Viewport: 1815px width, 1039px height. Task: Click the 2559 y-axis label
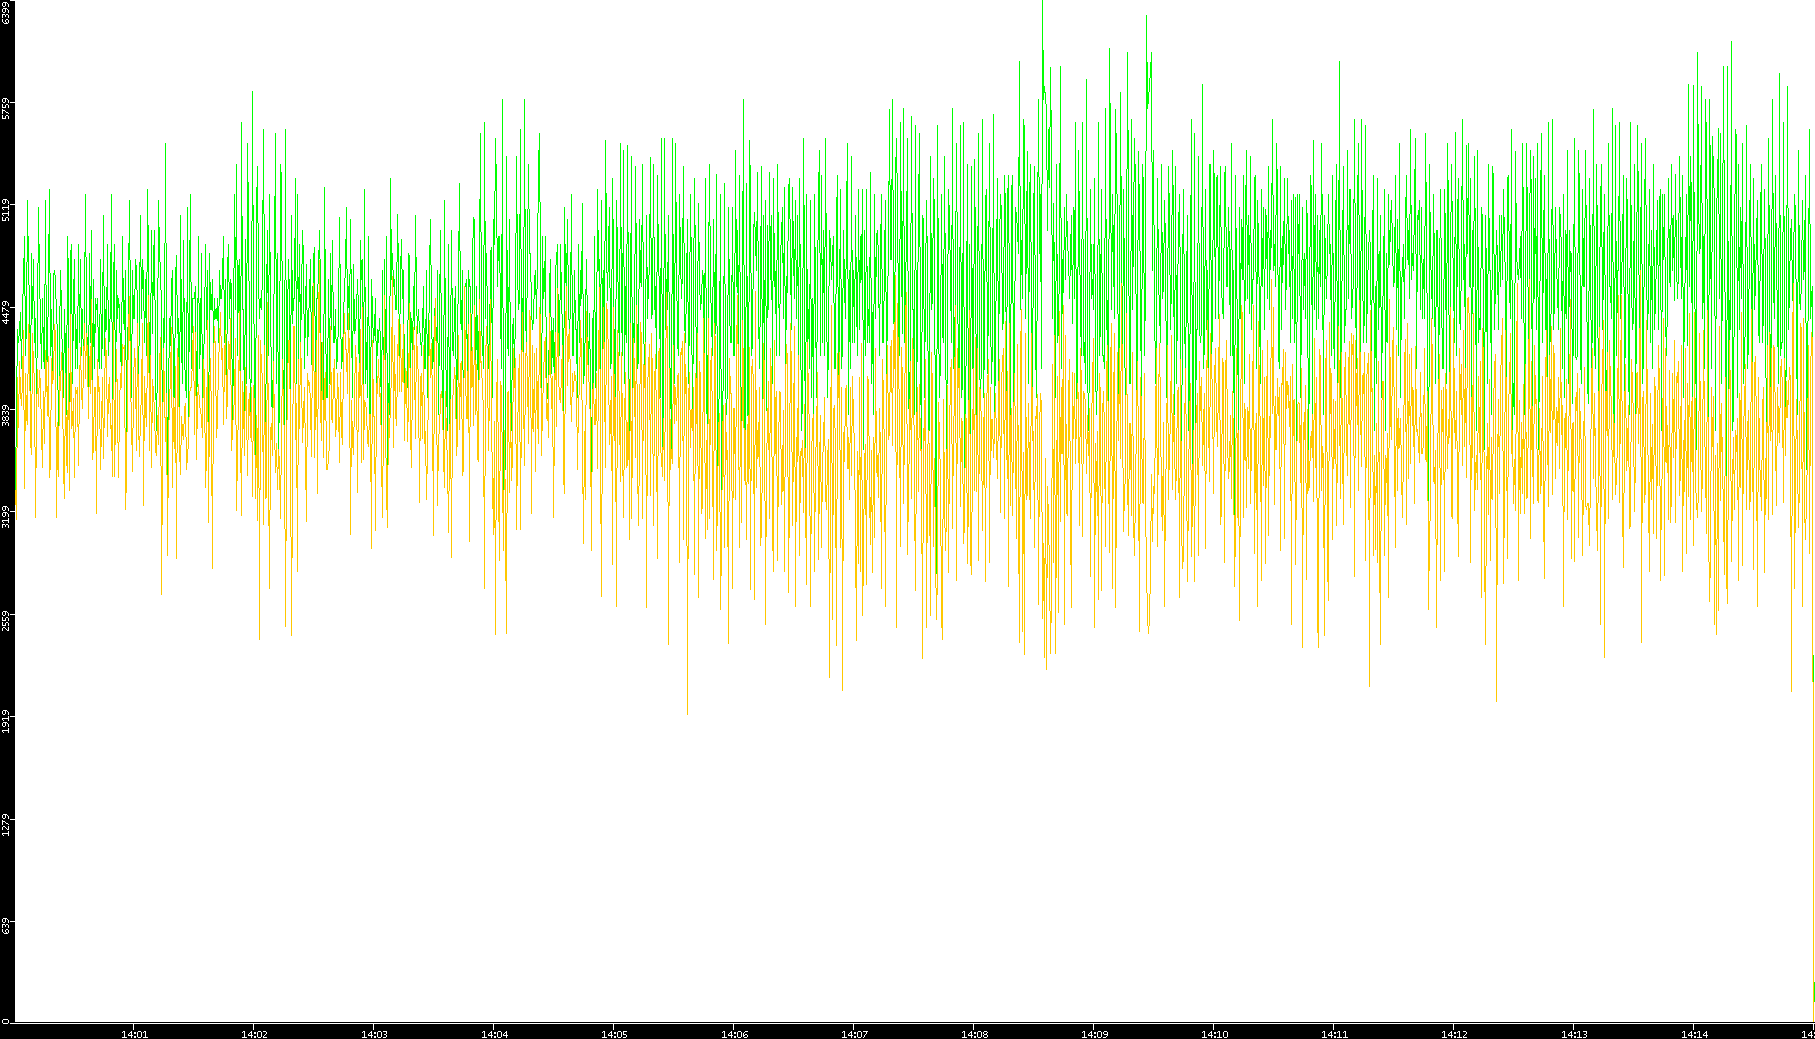pyautogui.click(x=6, y=619)
